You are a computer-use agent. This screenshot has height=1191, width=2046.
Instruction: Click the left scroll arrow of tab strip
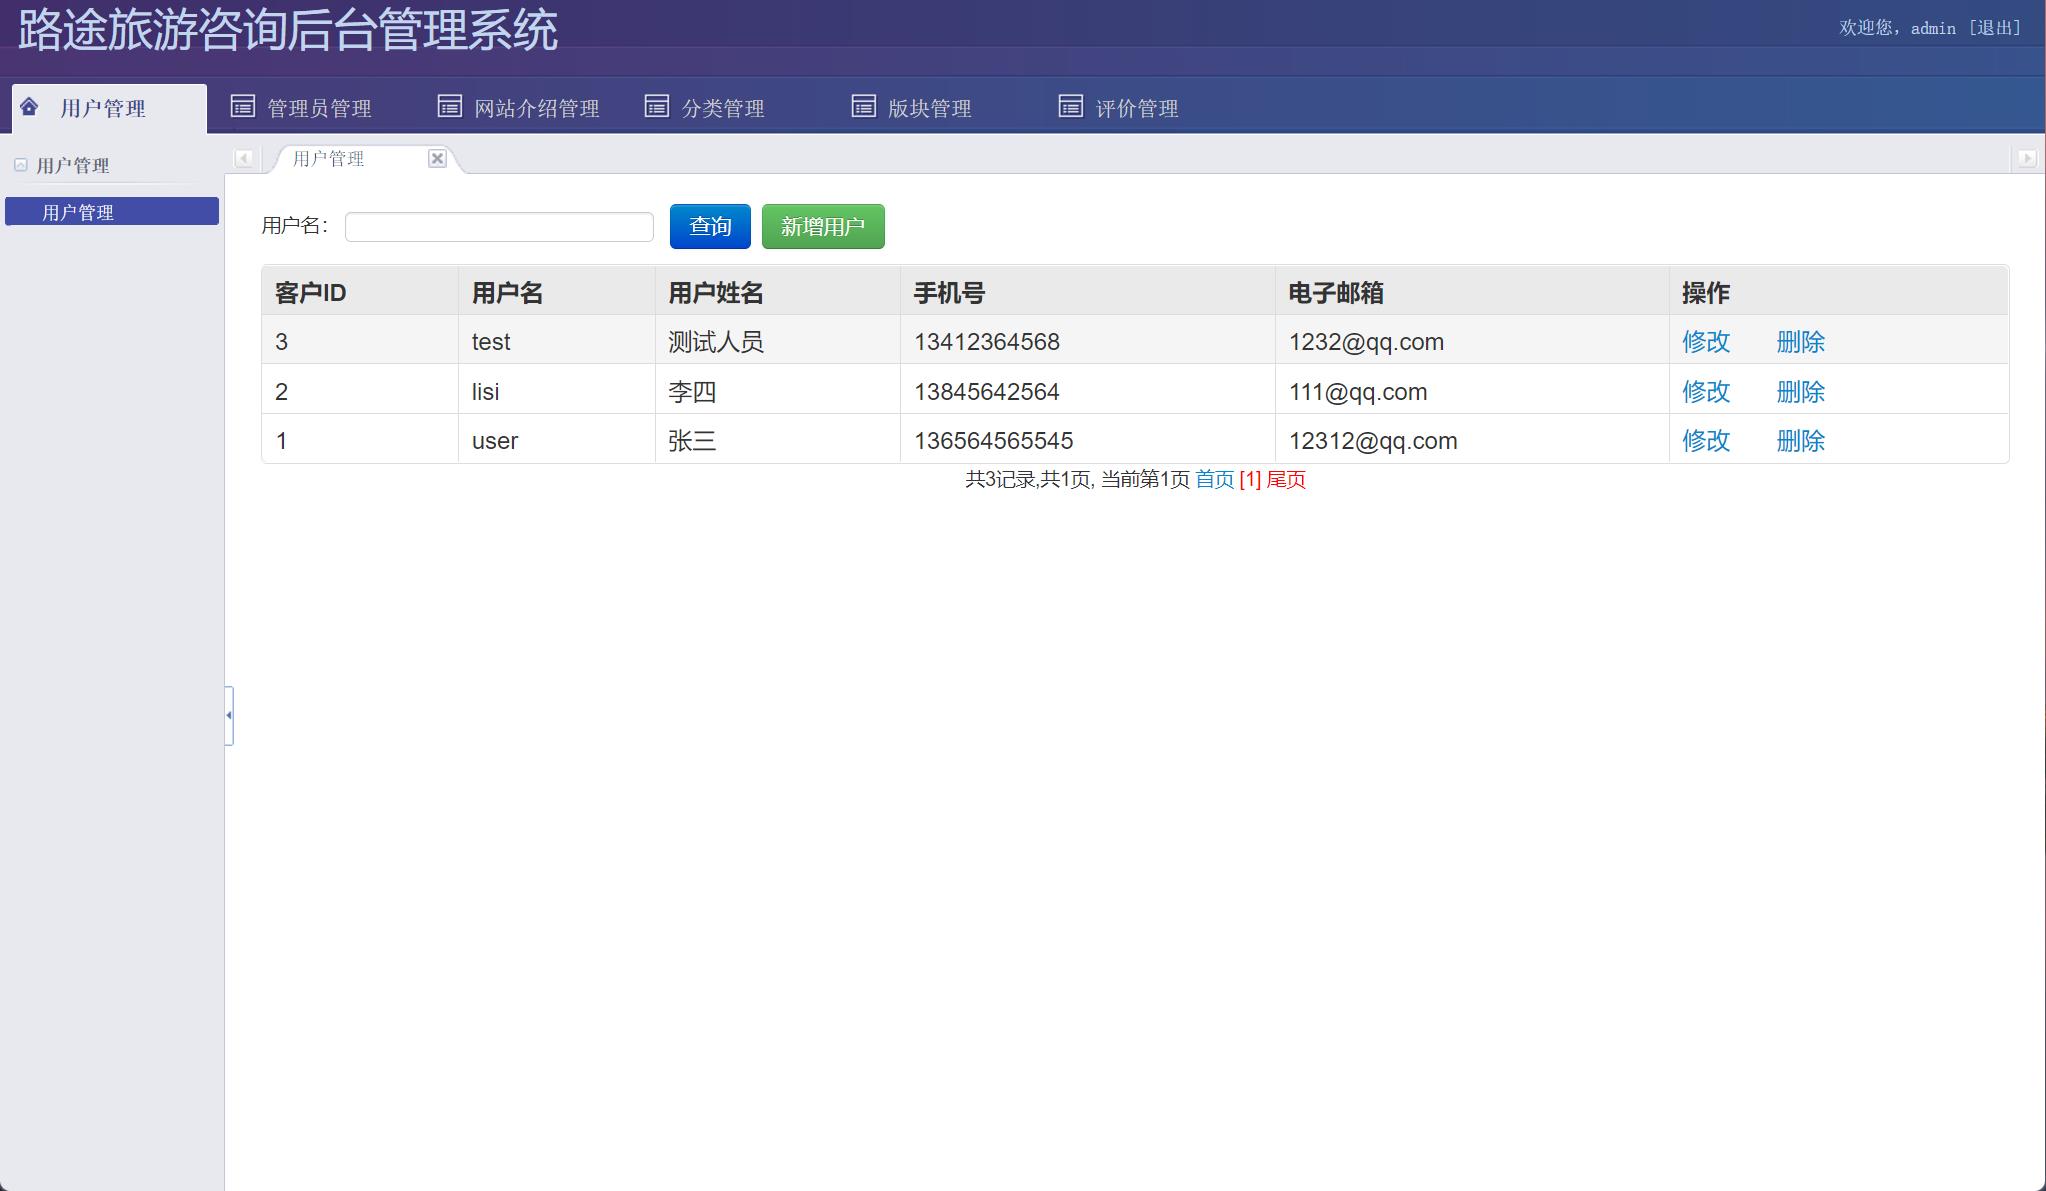click(x=243, y=158)
